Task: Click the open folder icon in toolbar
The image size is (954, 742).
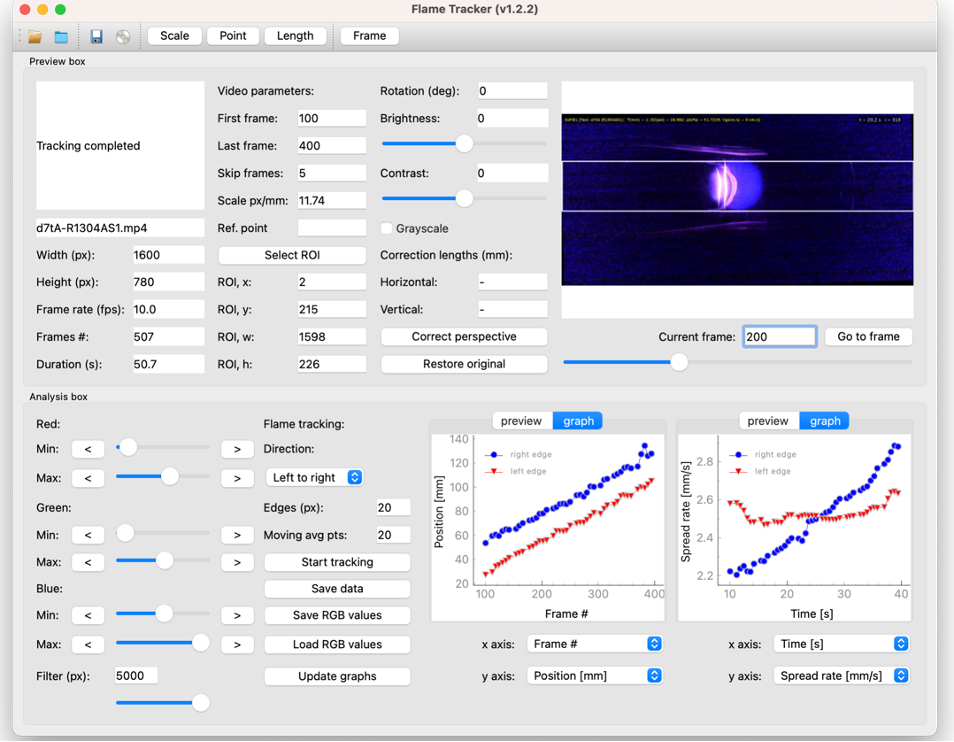Action: [x=35, y=36]
